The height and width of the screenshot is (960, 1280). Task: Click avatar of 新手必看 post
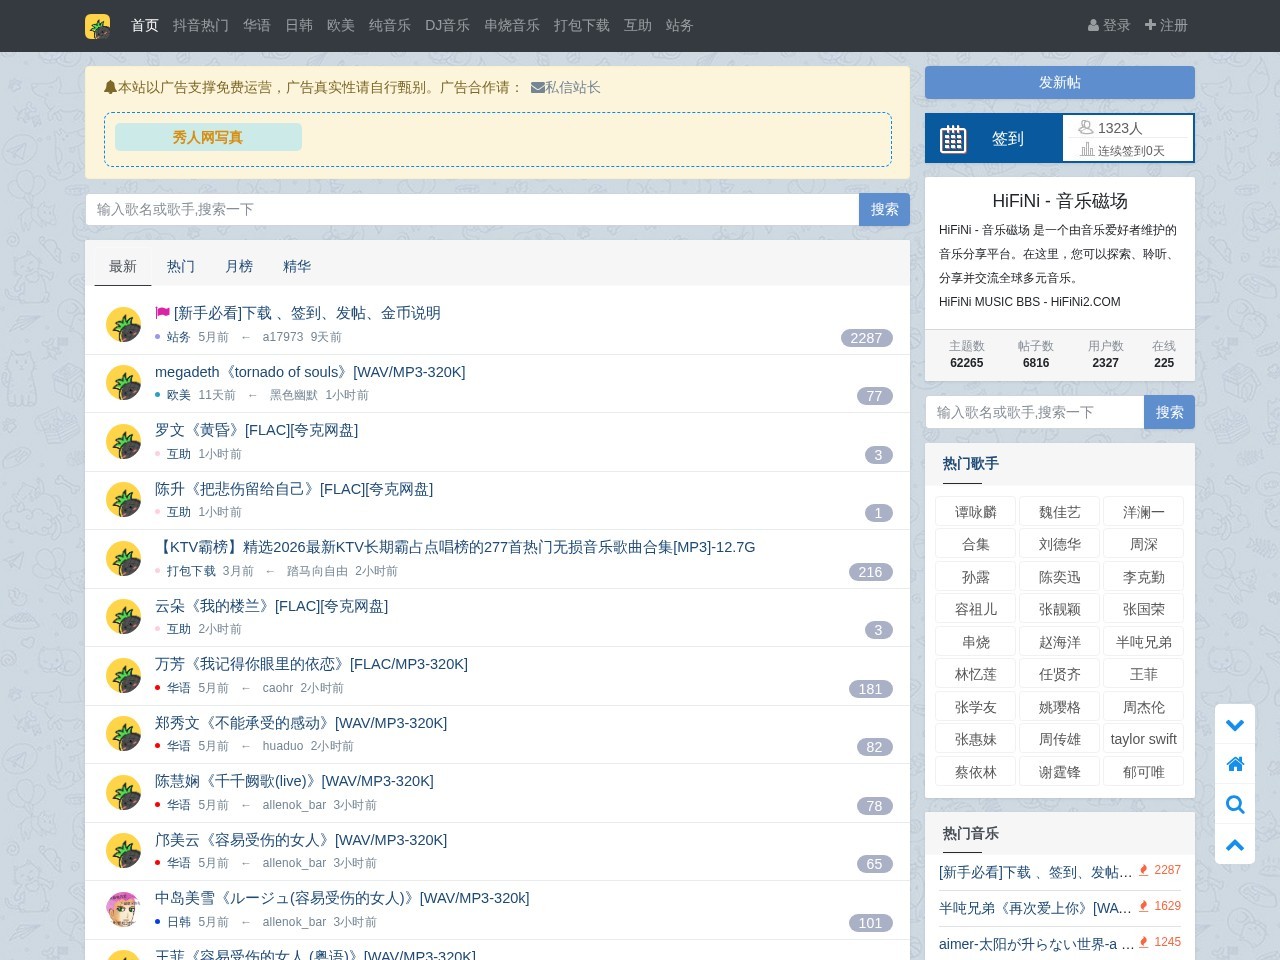[x=123, y=325]
